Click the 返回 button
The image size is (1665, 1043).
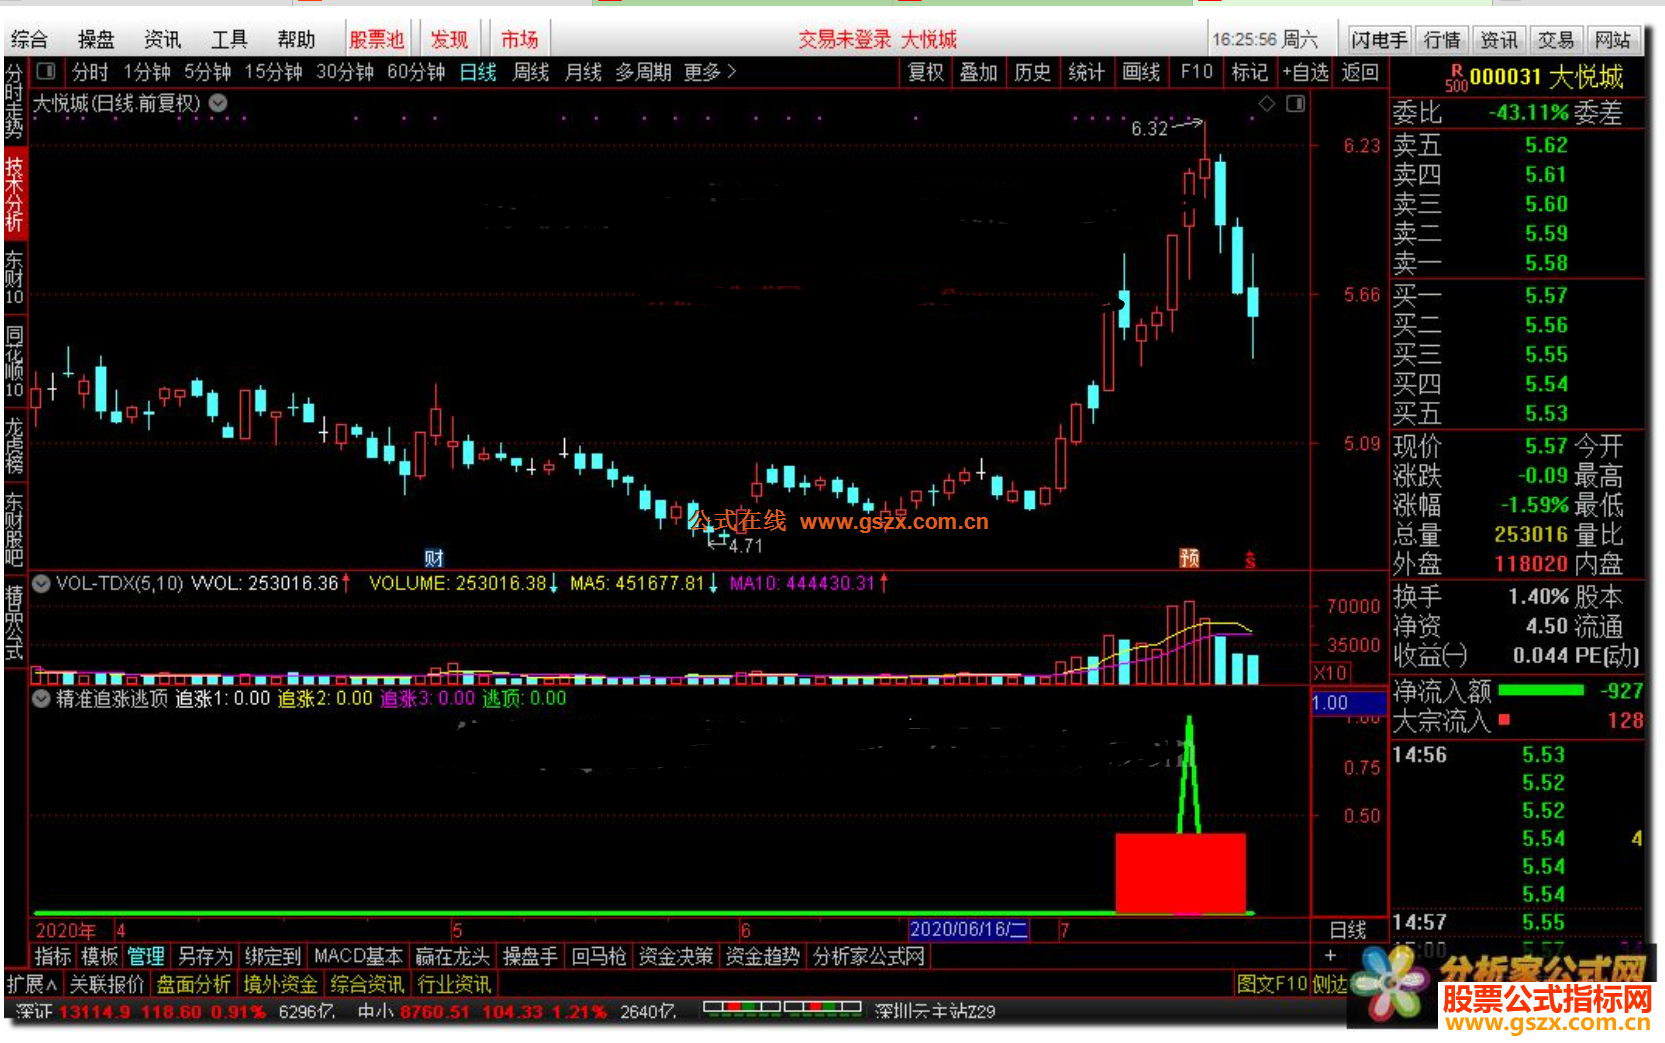[1360, 72]
